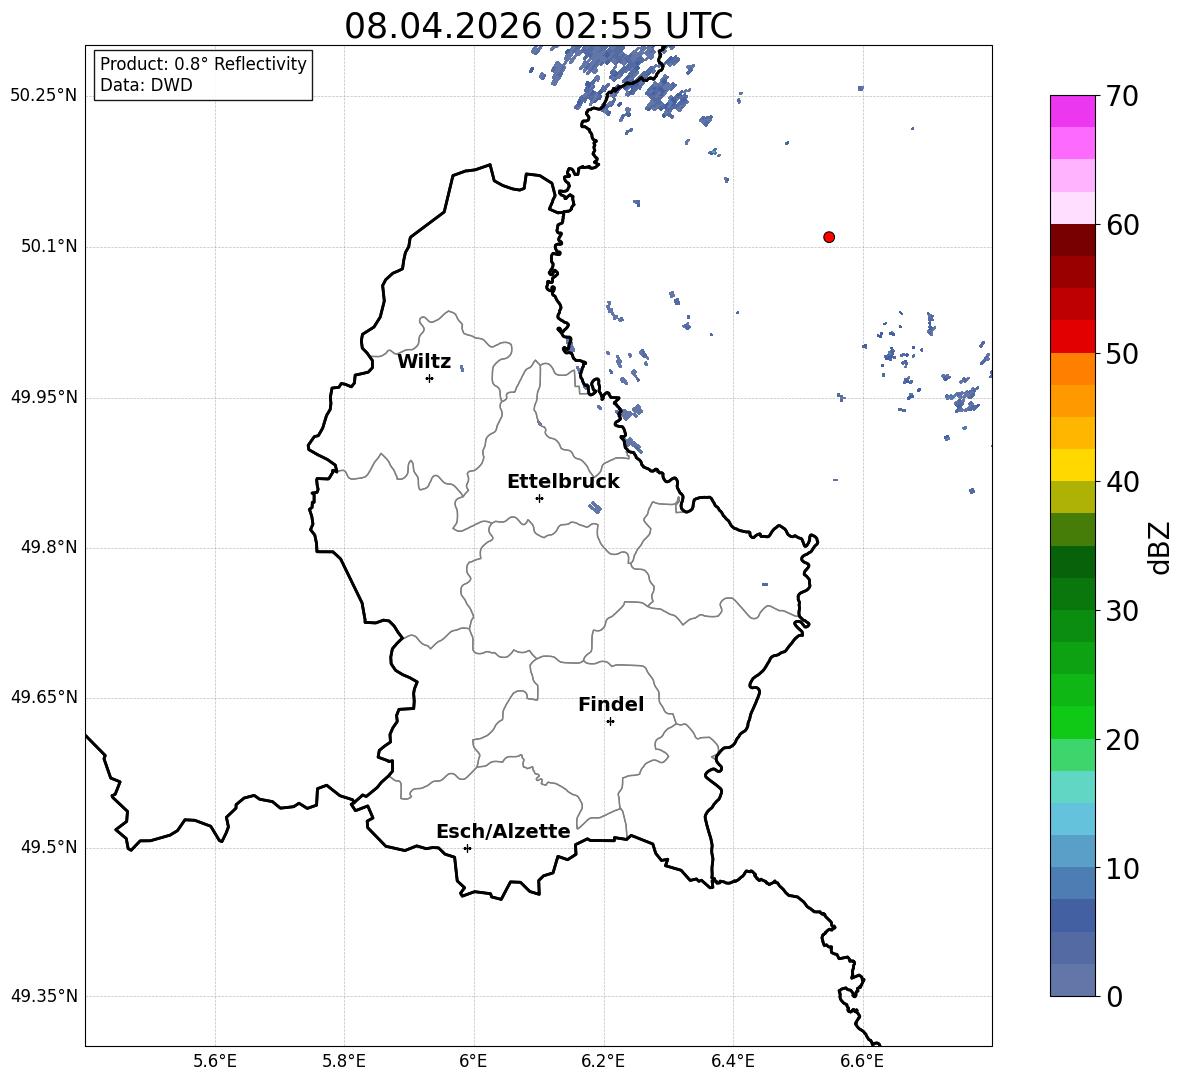Click the Esch/Alzette station cross marker
The image size is (1184, 1081).
pos(467,848)
